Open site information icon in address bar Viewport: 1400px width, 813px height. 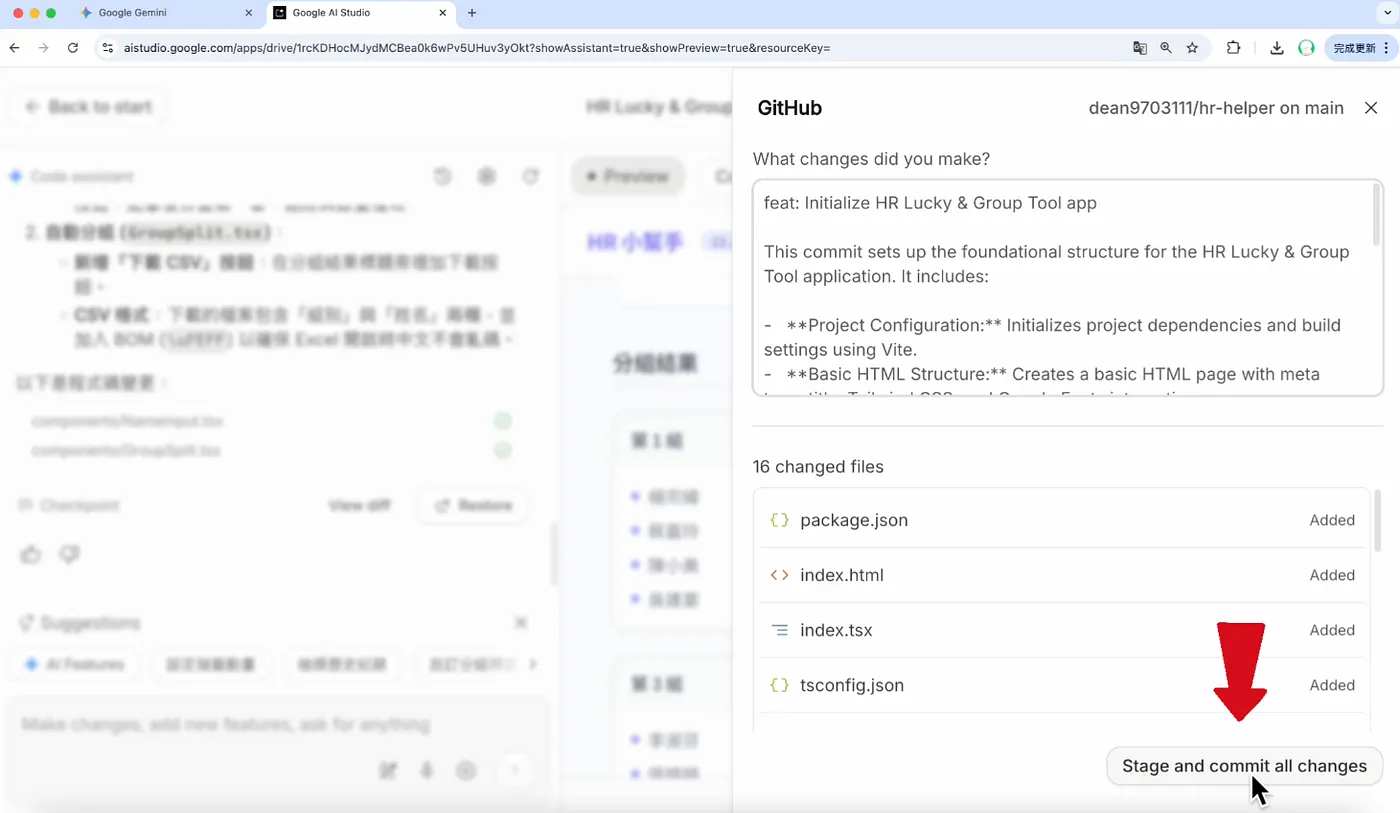click(x=108, y=47)
